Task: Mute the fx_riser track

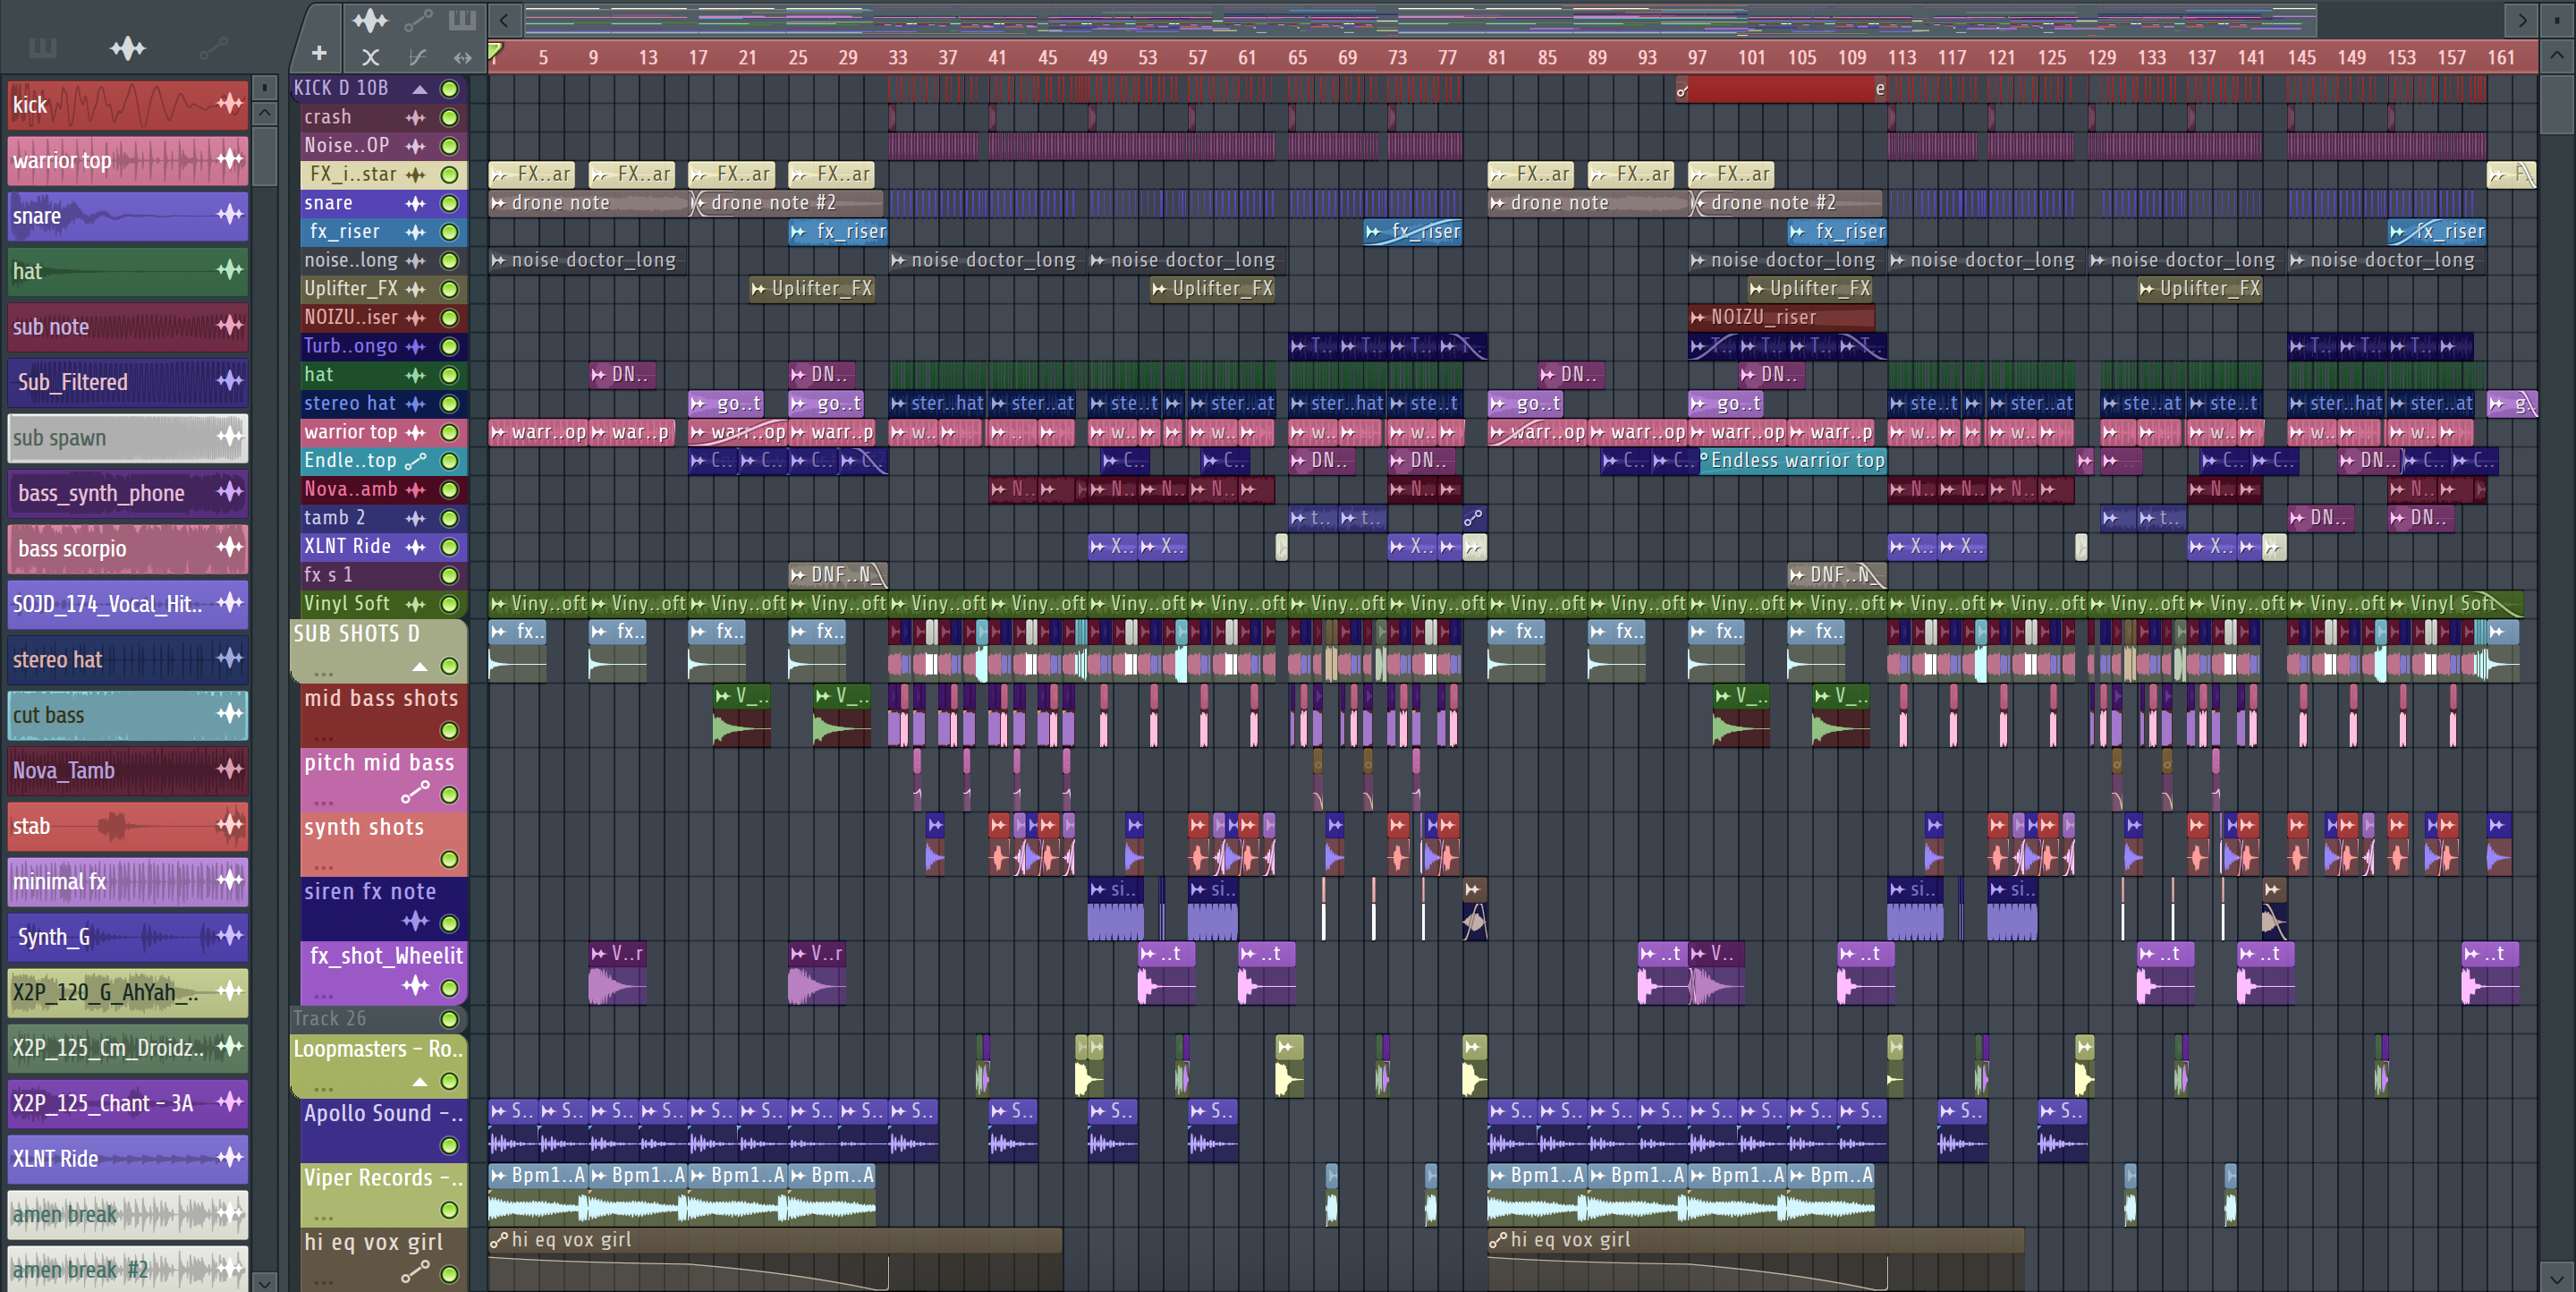Action: pyautogui.click(x=450, y=232)
